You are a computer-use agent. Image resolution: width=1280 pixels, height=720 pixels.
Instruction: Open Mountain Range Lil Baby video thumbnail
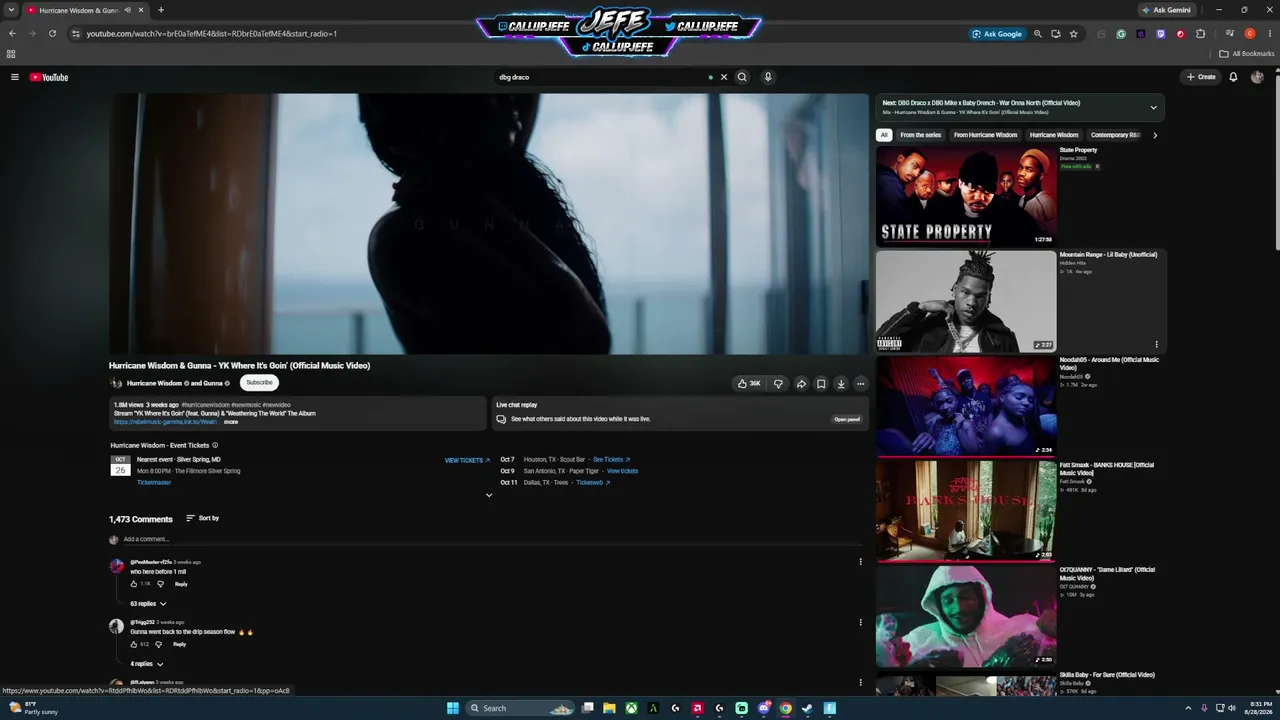click(x=966, y=301)
